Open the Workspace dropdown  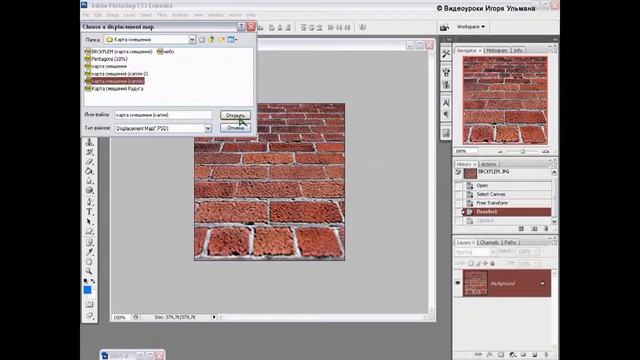pyautogui.click(x=471, y=27)
